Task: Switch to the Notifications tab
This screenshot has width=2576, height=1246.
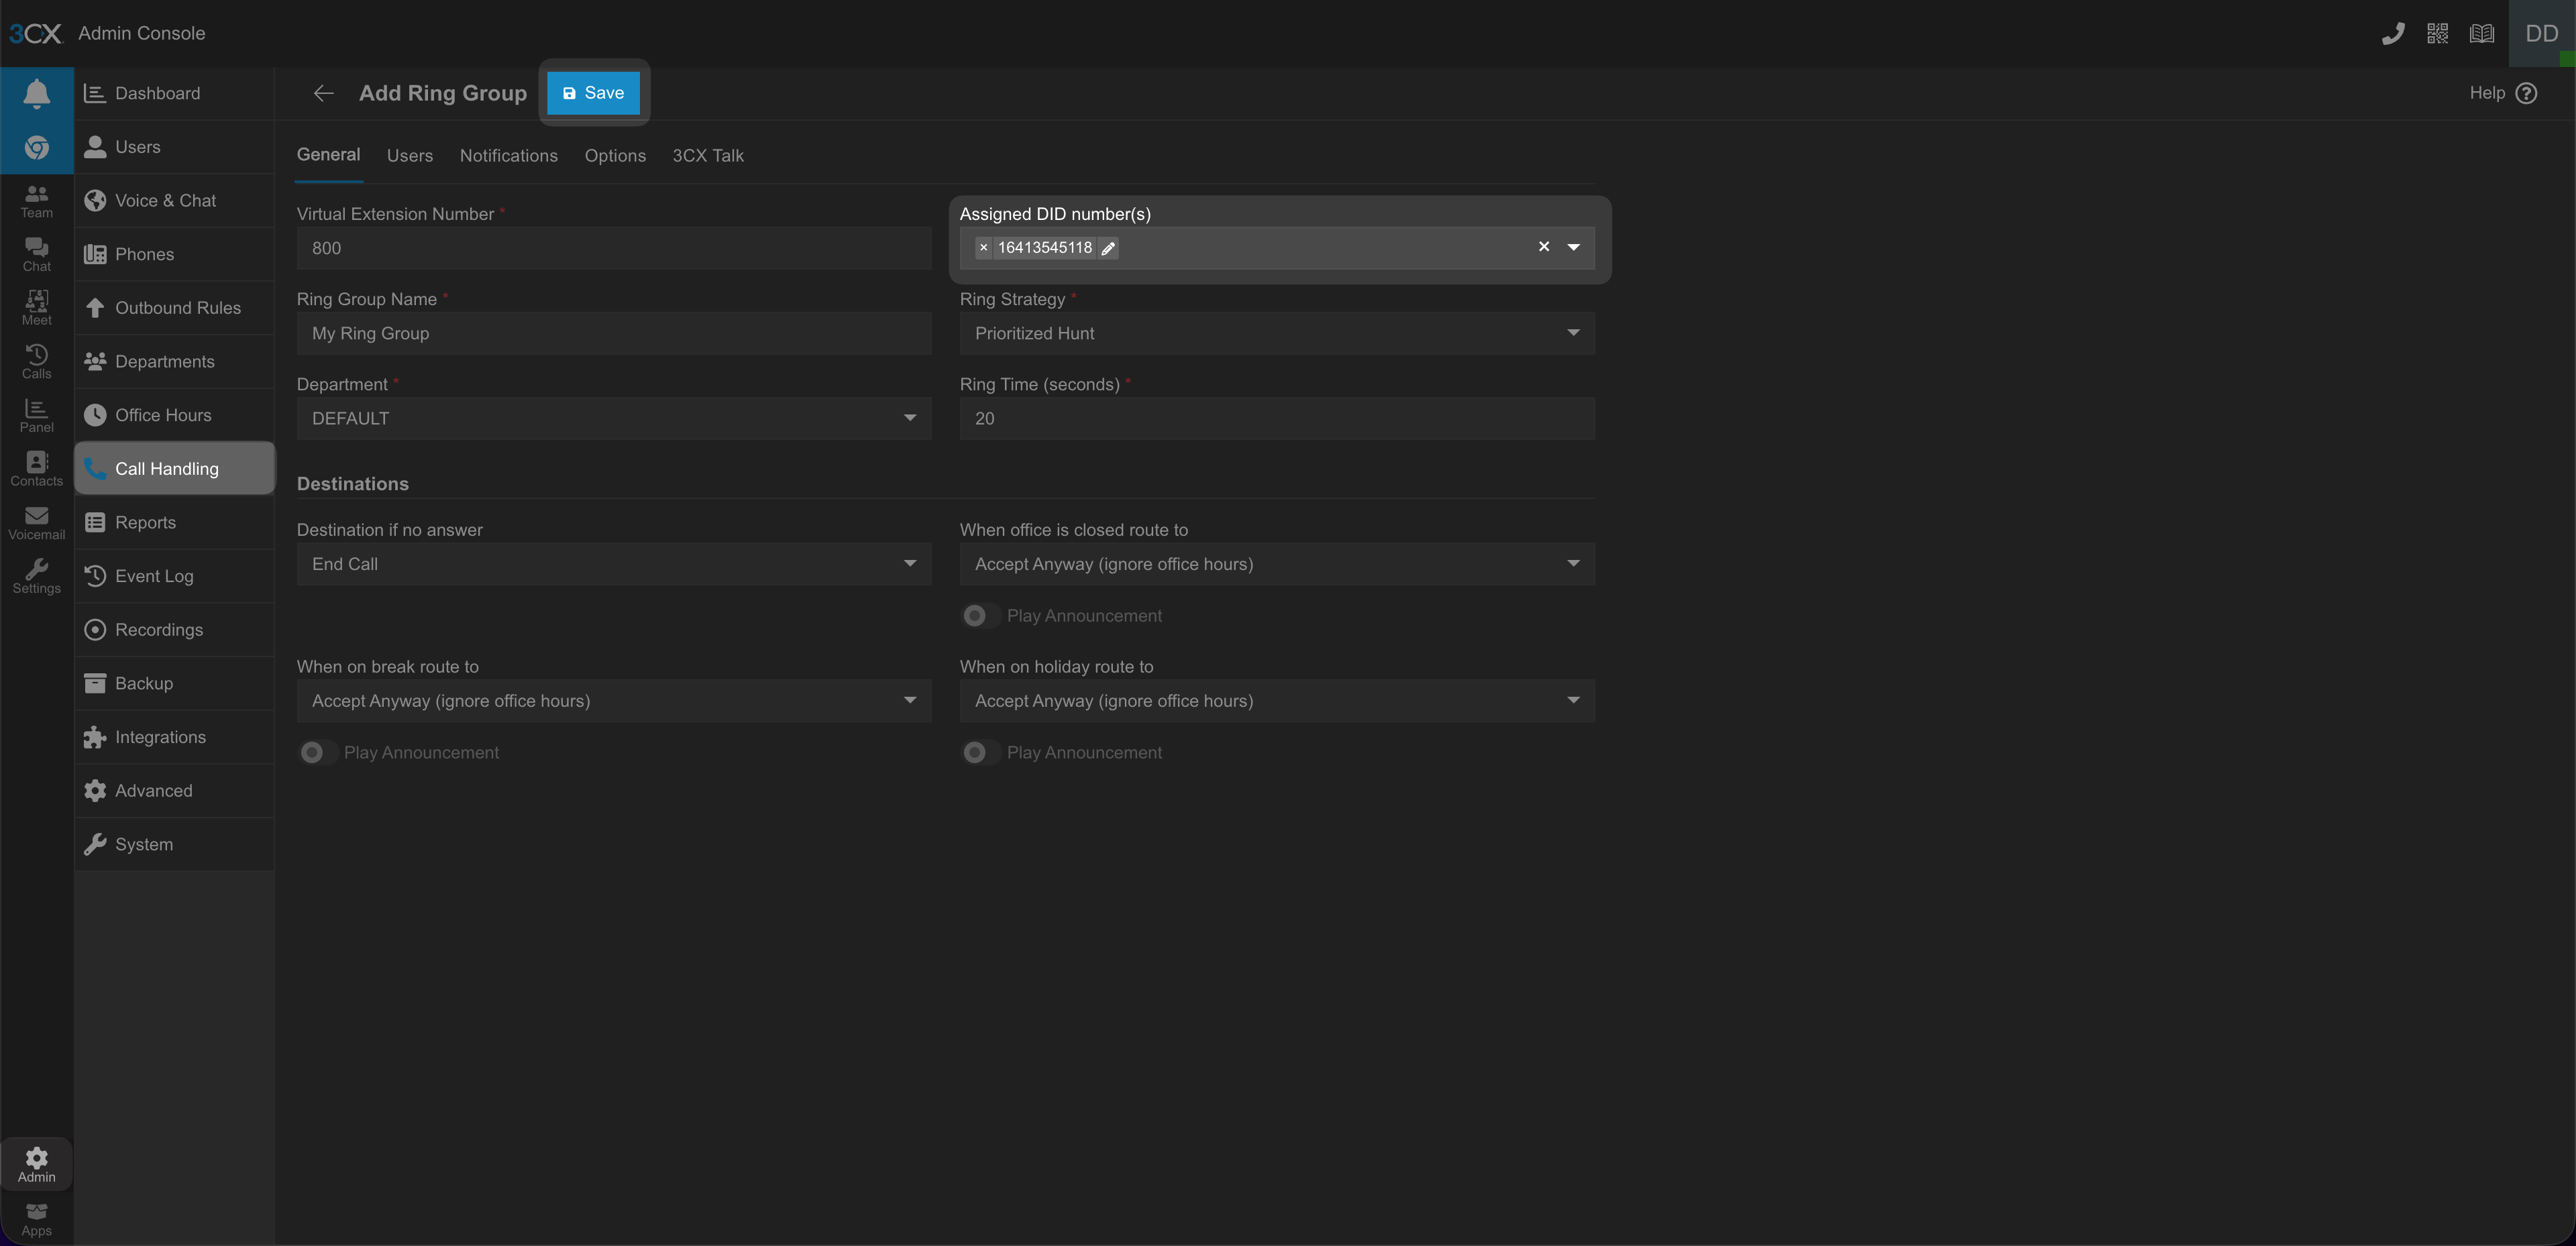Action: coord(508,156)
